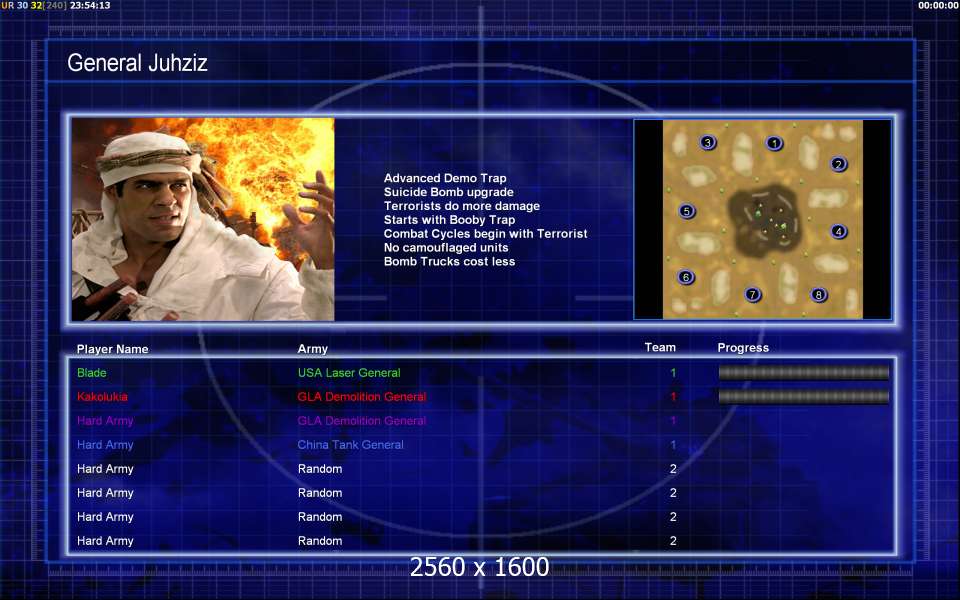The width and height of the screenshot is (960, 600).
Task: Select player name Kakolukia
Action: click(102, 397)
